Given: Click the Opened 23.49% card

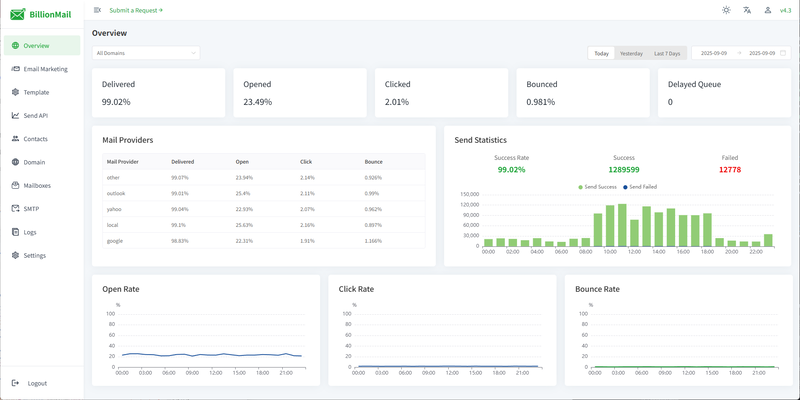Looking at the screenshot, I should pos(300,93).
